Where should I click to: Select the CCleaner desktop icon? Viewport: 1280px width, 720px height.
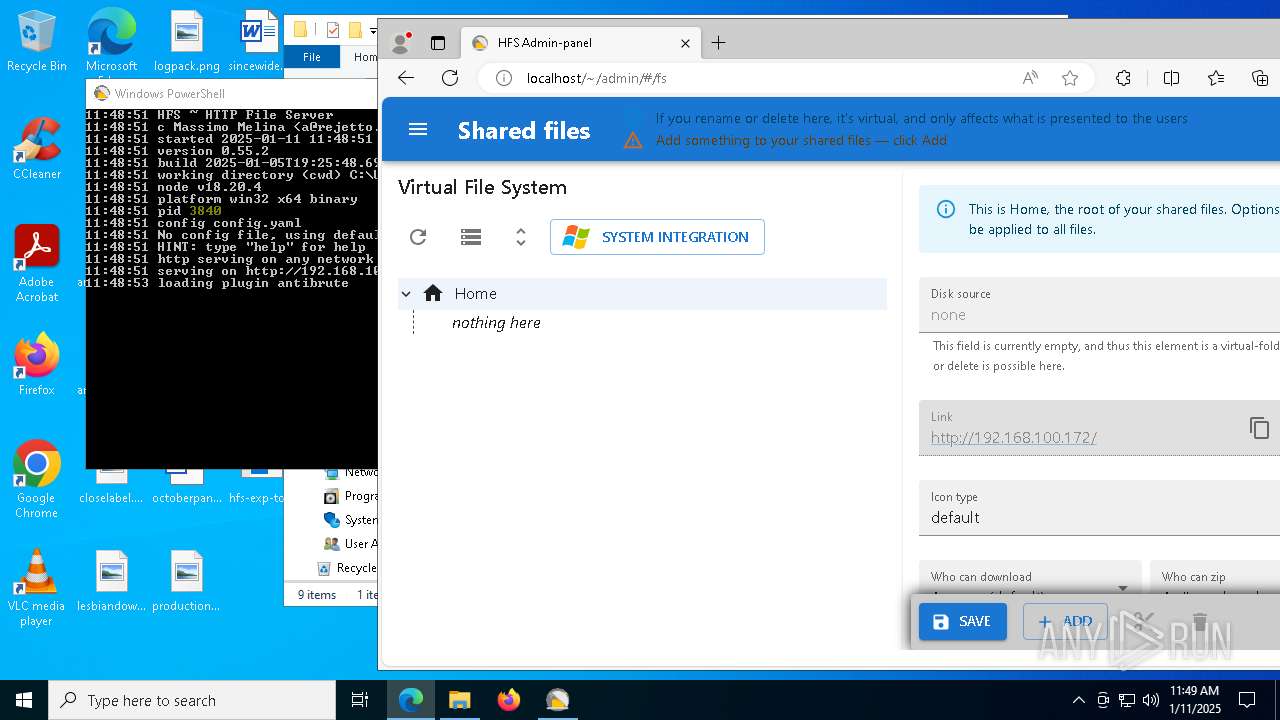(x=37, y=149)
